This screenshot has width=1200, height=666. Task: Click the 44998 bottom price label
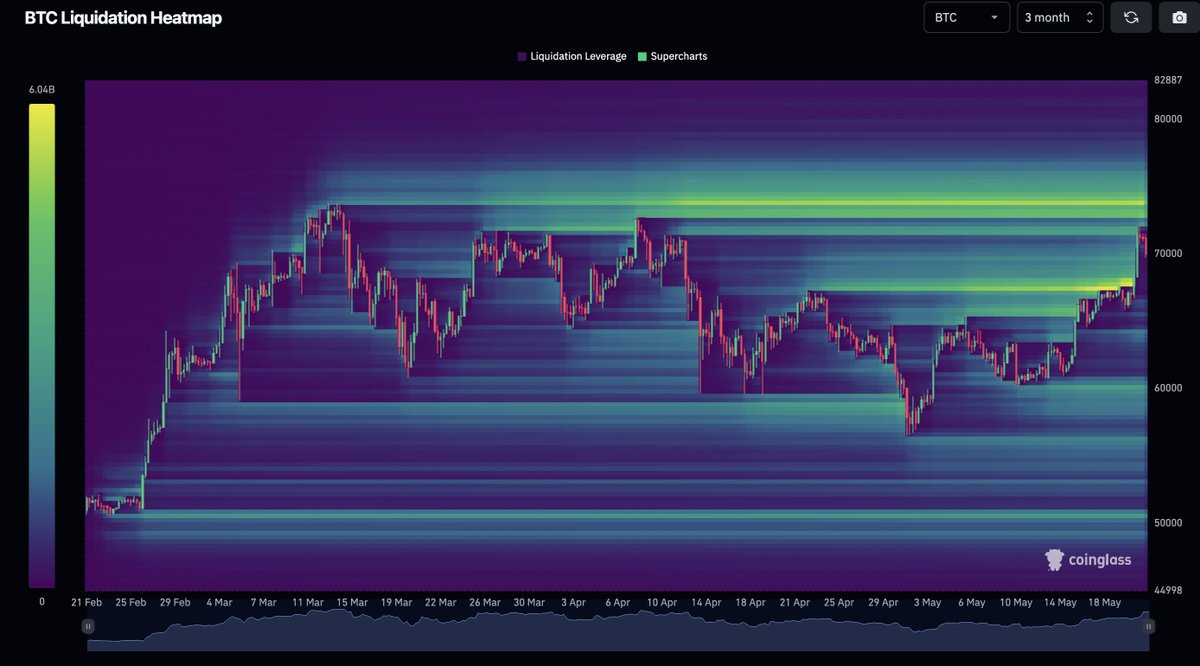click(1168, 590)
